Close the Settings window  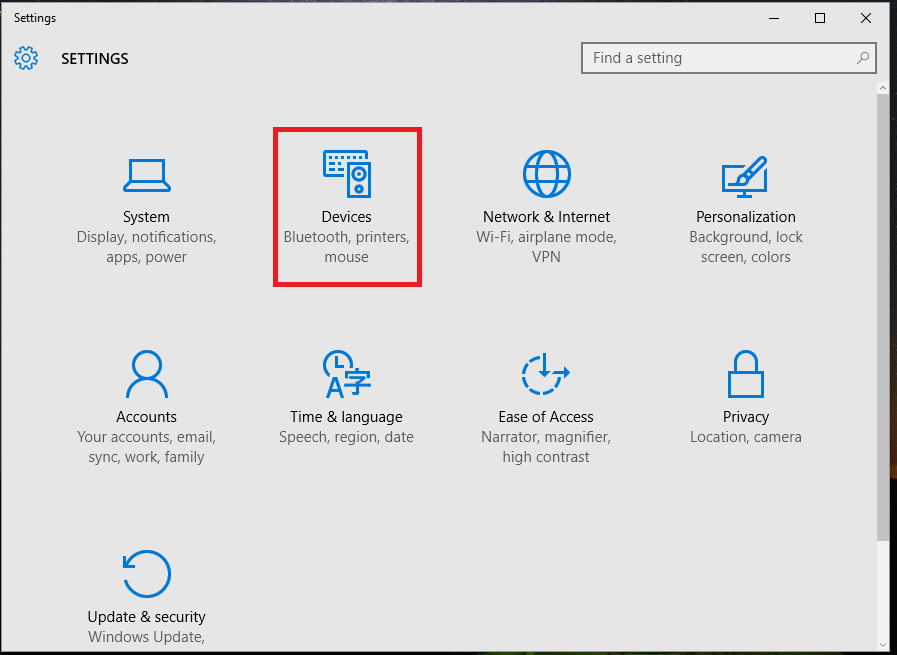[x=866, y=18]
